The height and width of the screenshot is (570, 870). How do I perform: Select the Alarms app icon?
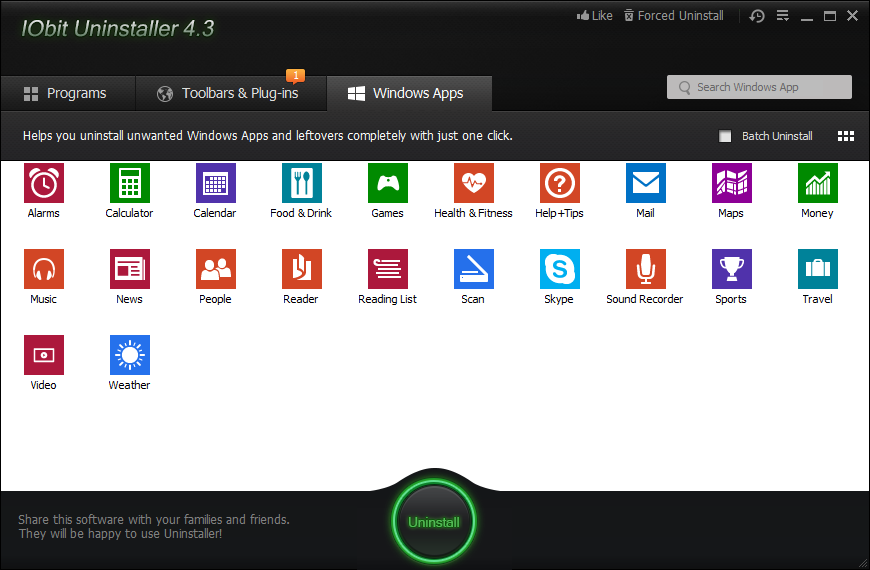[x=44, y=183]
